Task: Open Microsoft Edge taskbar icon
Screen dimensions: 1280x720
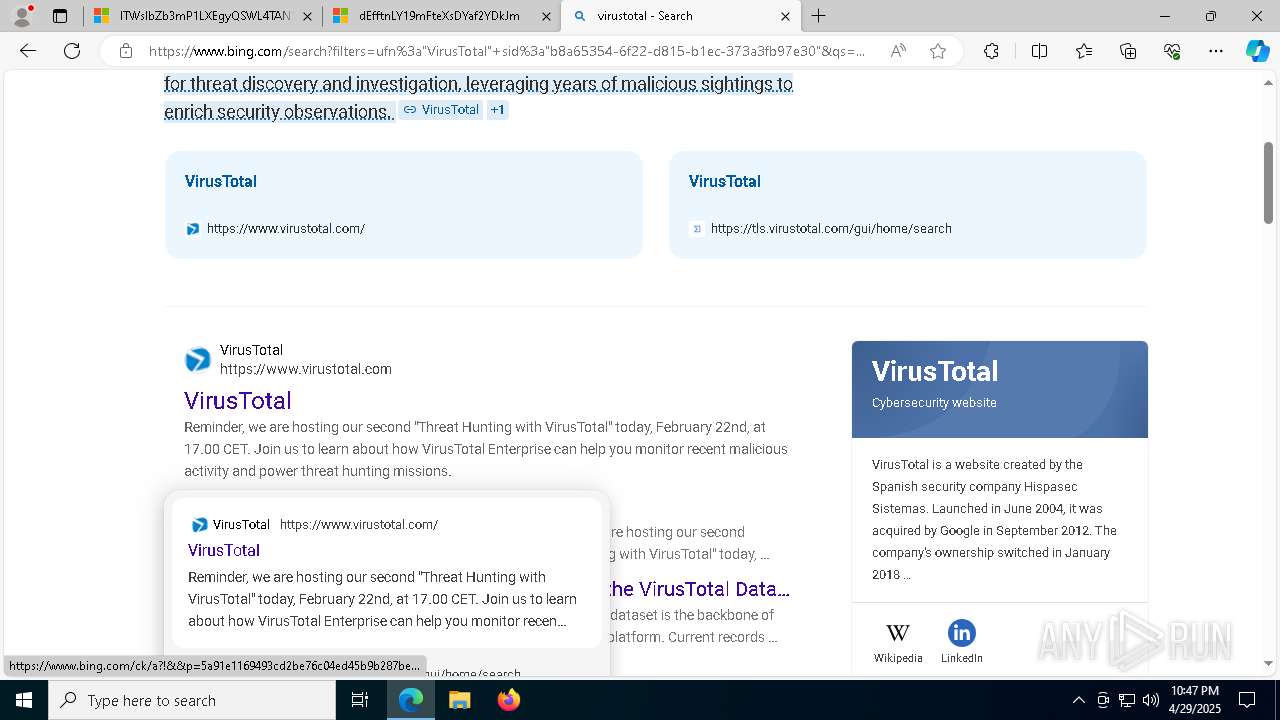Action: (411, 700)
